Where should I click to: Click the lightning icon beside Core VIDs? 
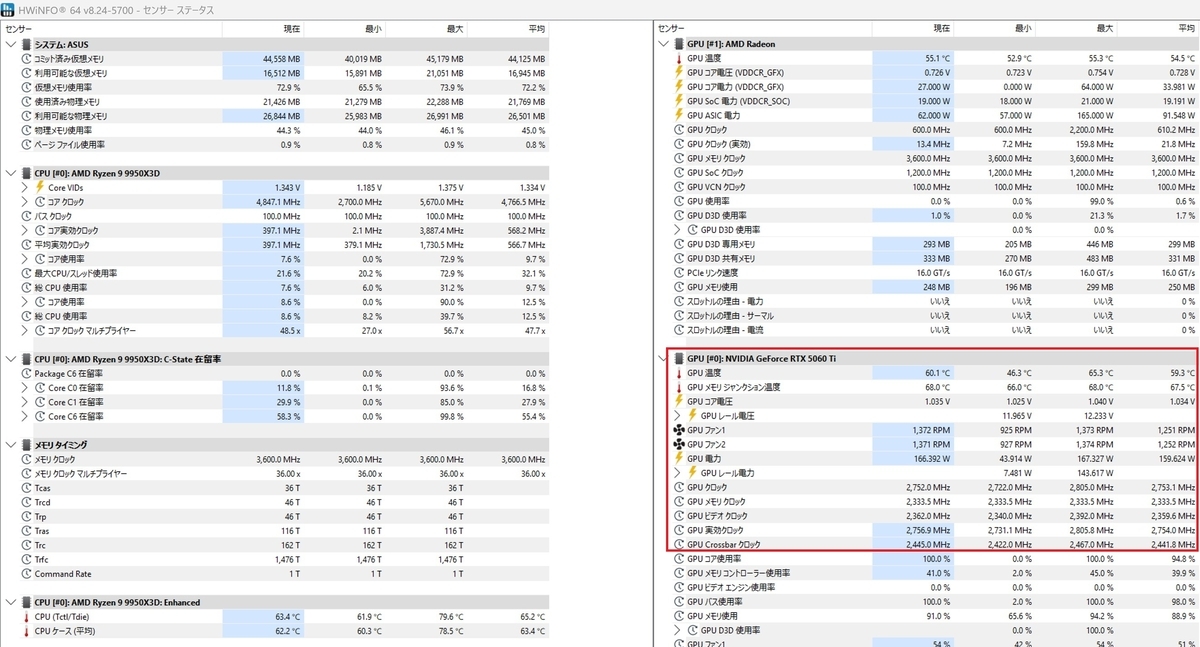click(x=40, y=187)
